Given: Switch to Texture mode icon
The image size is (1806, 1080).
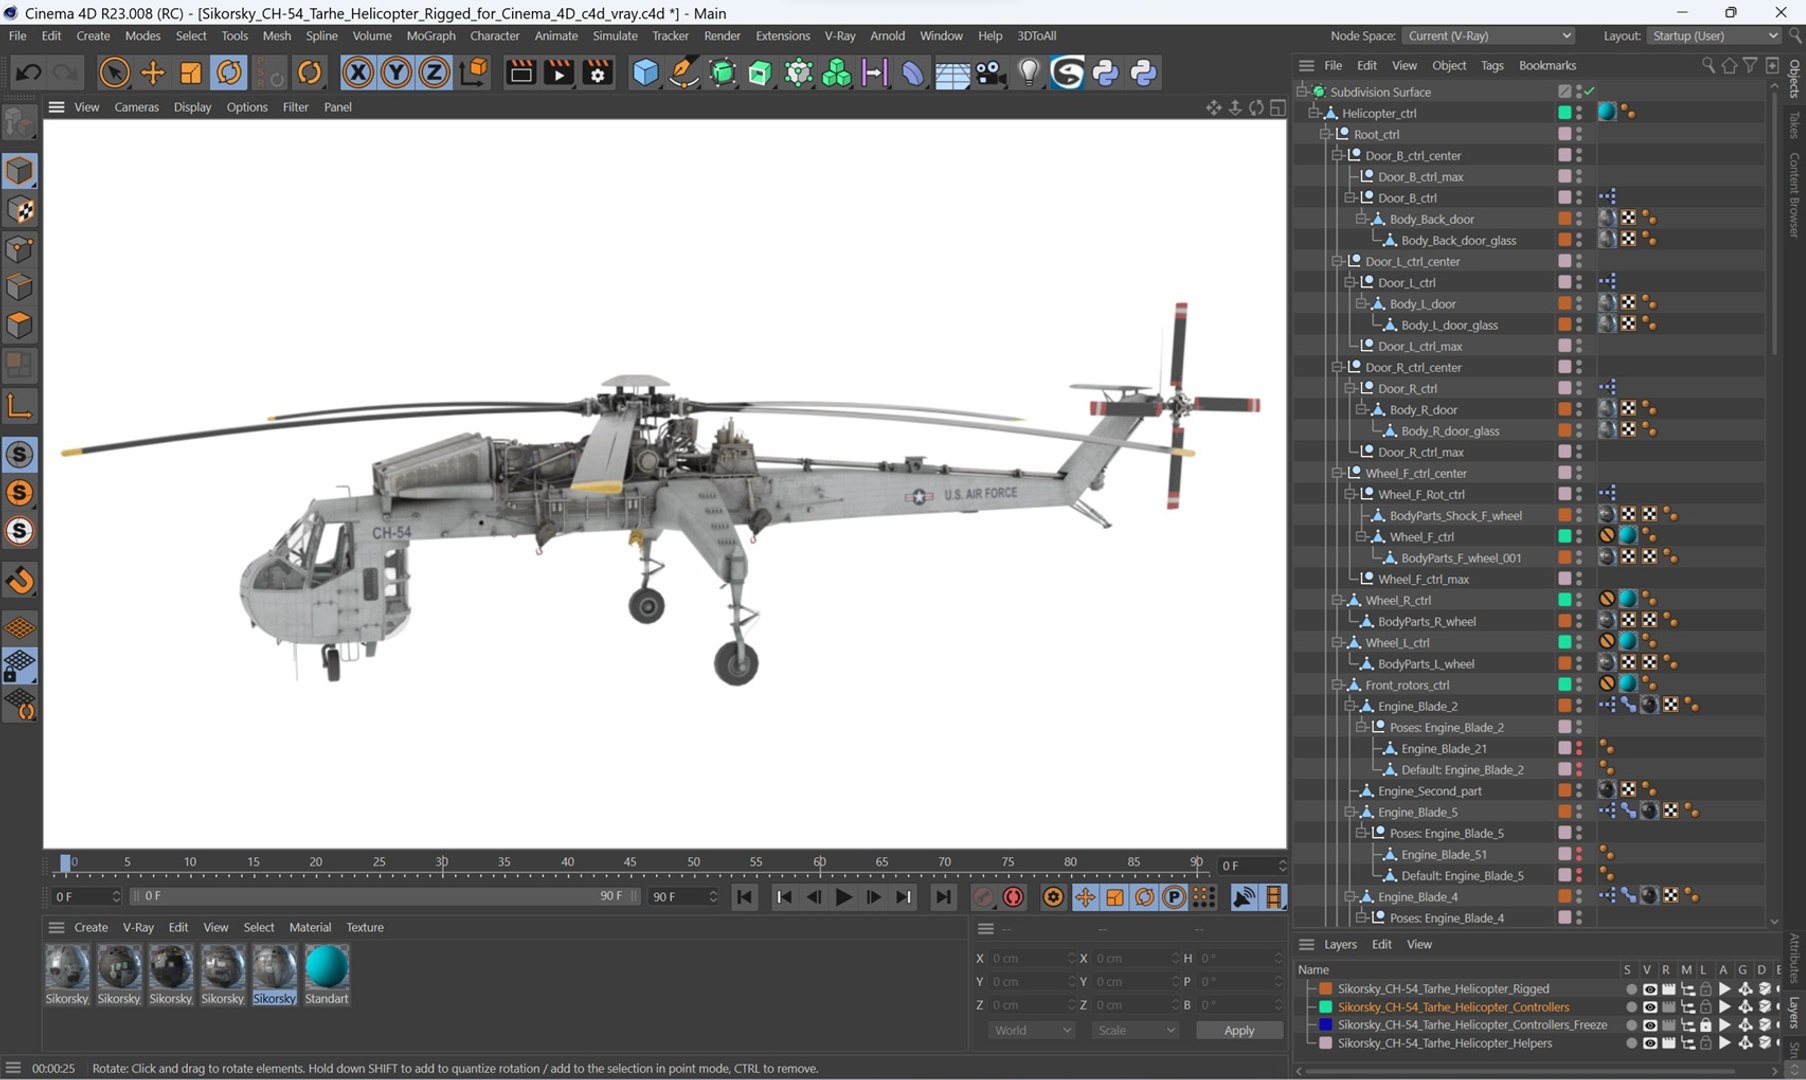Looking at the screenshot, I should point(20,210).
